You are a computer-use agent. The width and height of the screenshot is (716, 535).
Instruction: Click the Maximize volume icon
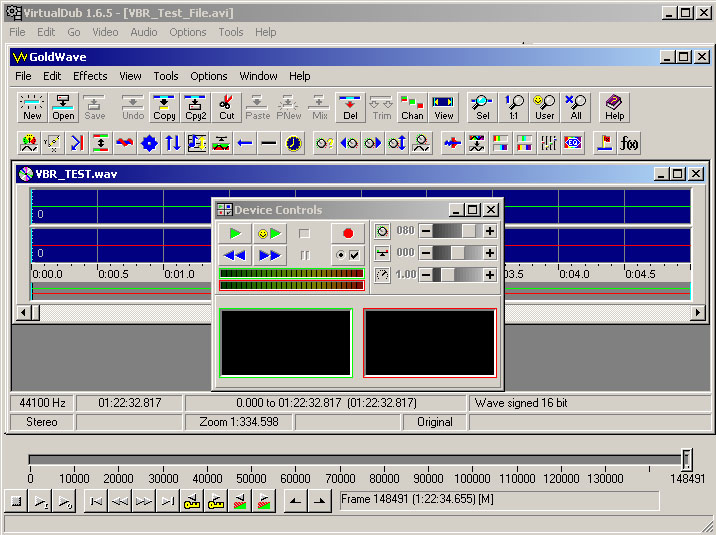point(397,143)
